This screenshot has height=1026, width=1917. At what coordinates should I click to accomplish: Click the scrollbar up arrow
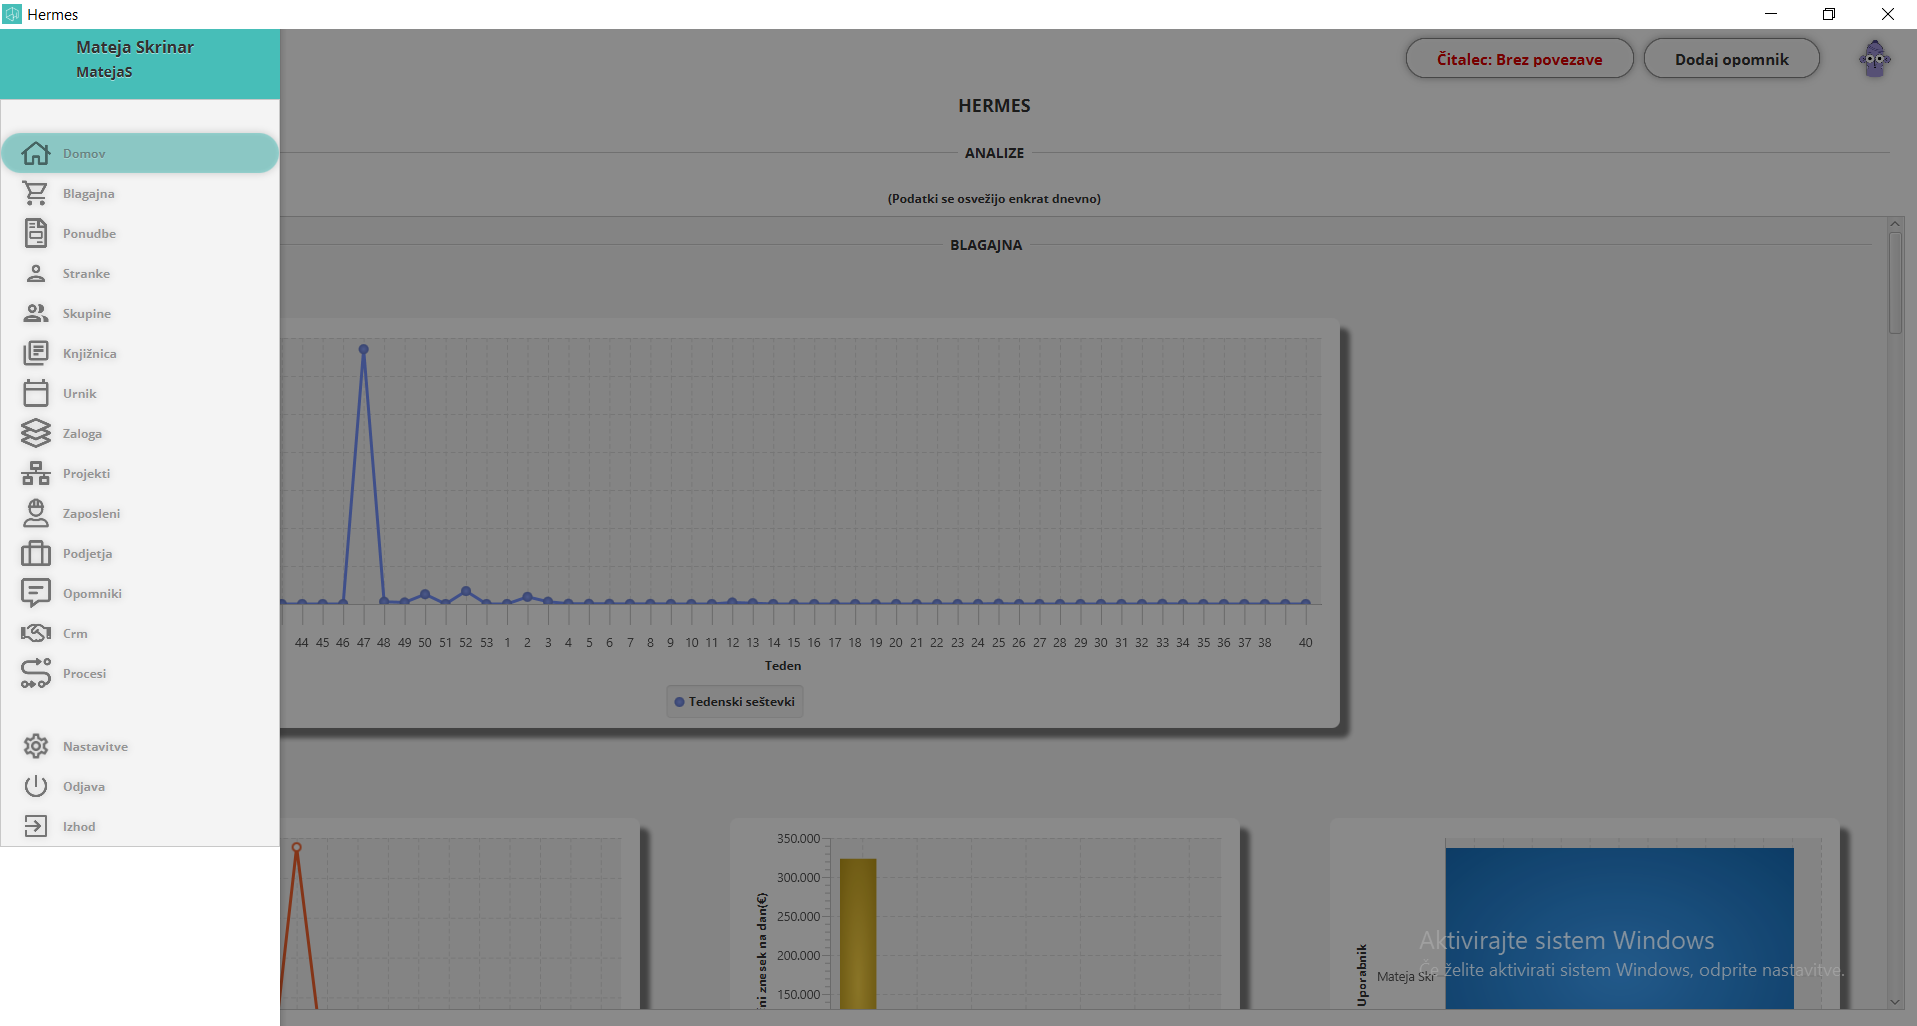(x=1895, y=224)
